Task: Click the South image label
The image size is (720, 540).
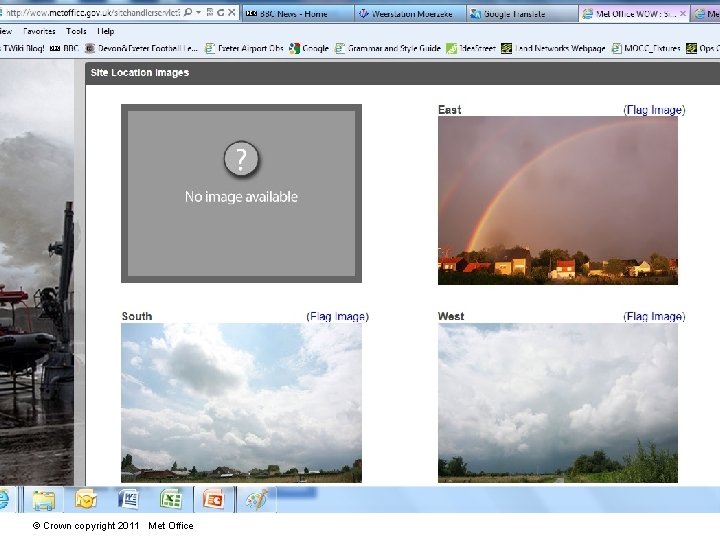Action: 137,316
